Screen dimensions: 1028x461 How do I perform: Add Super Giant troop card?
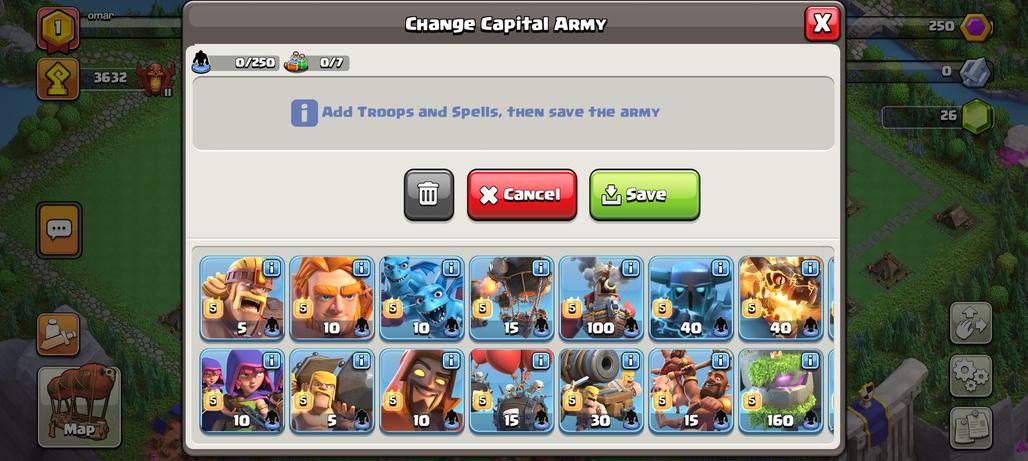pyautogui.click(x=332, y=298)
